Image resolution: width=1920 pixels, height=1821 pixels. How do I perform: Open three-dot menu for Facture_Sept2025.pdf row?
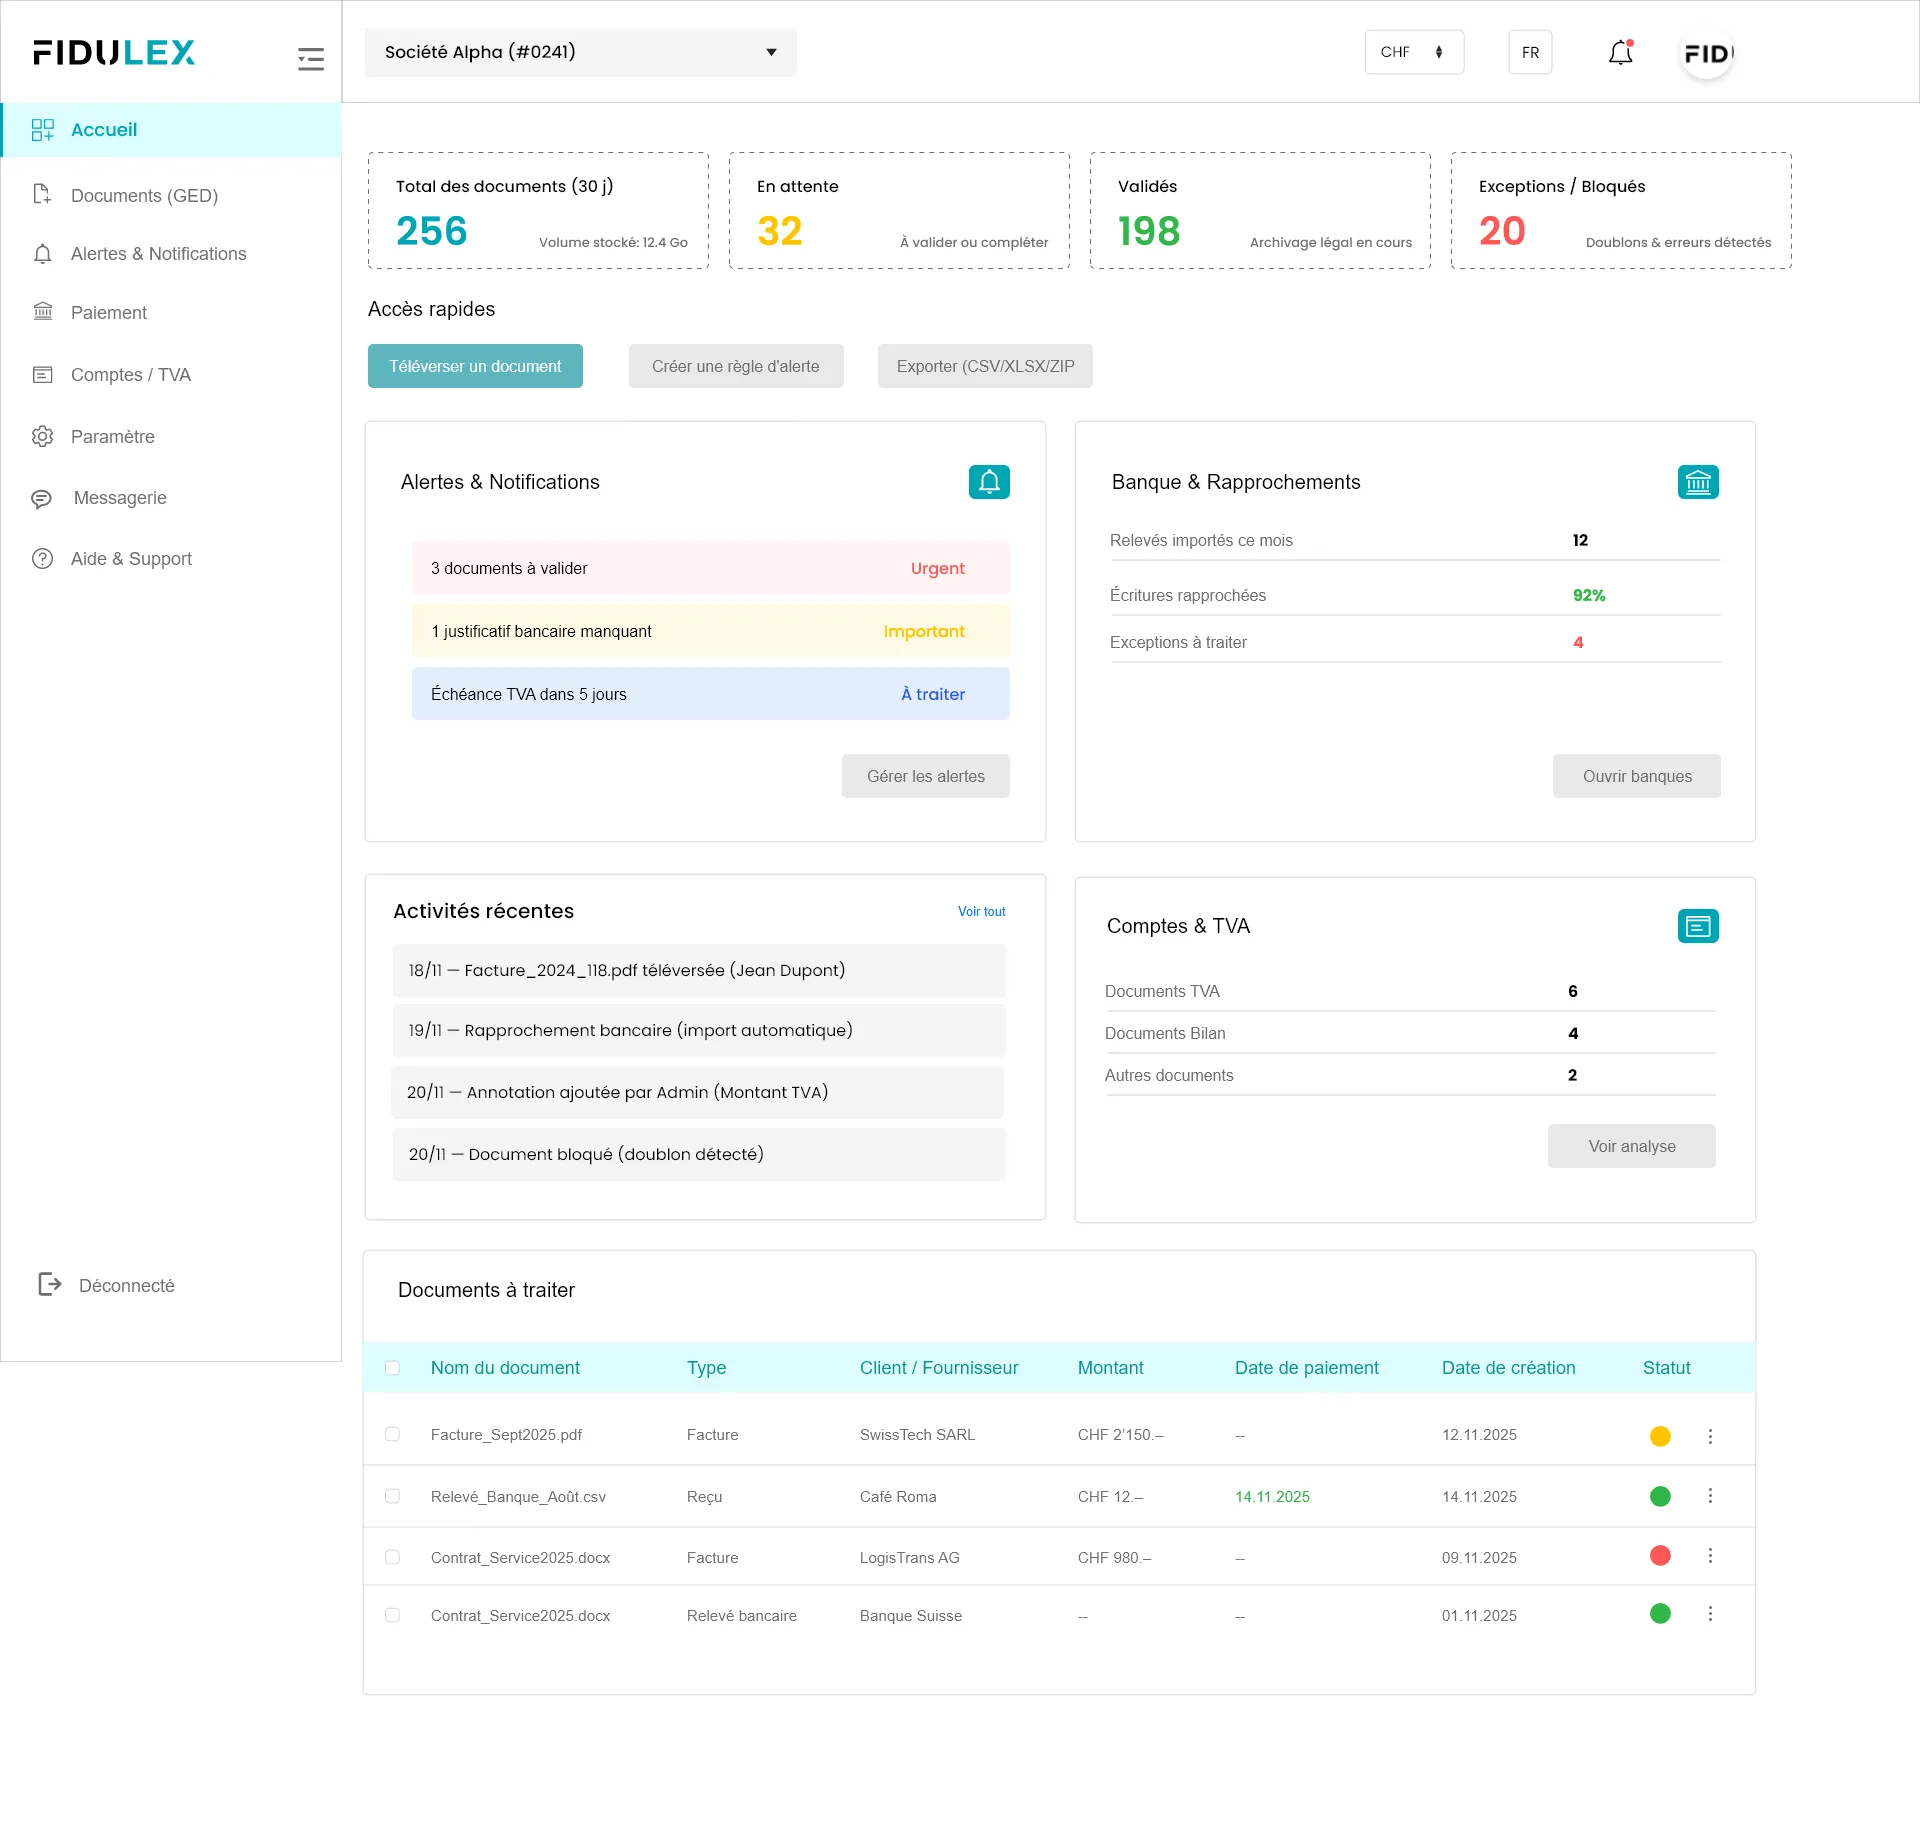[1710, 1436]
